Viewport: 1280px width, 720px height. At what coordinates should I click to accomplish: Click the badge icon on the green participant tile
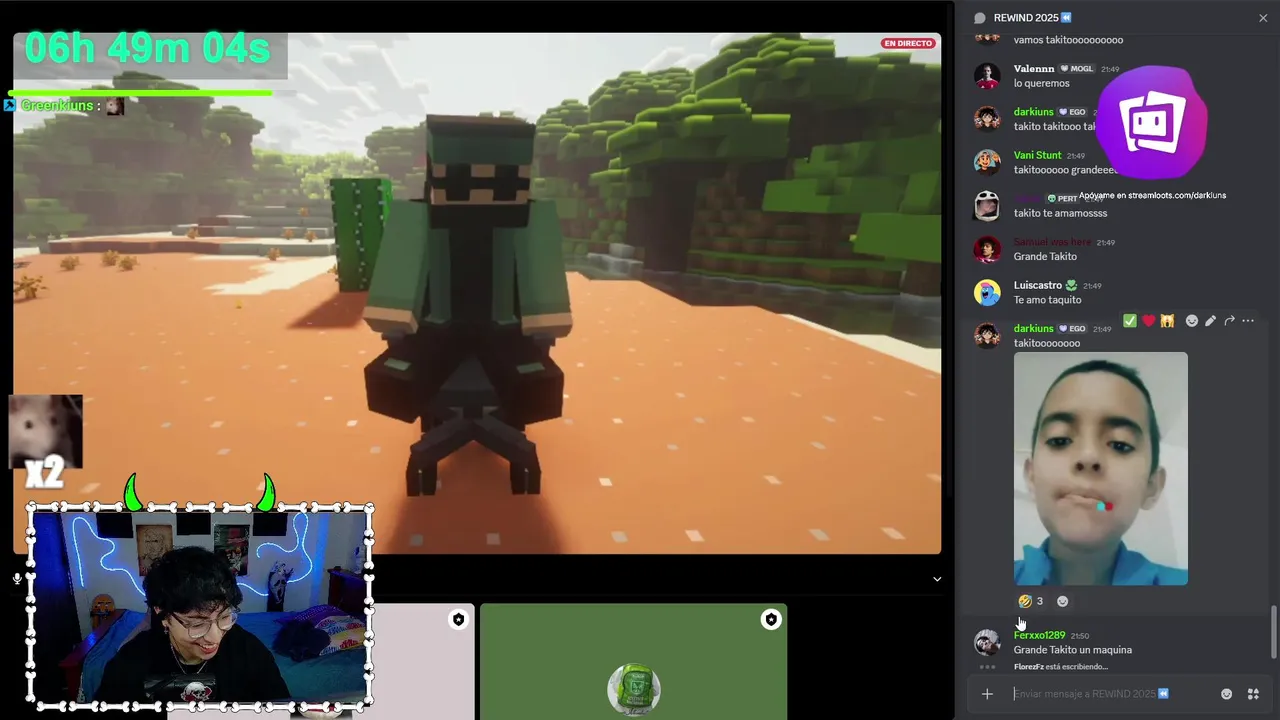point(770,620)
